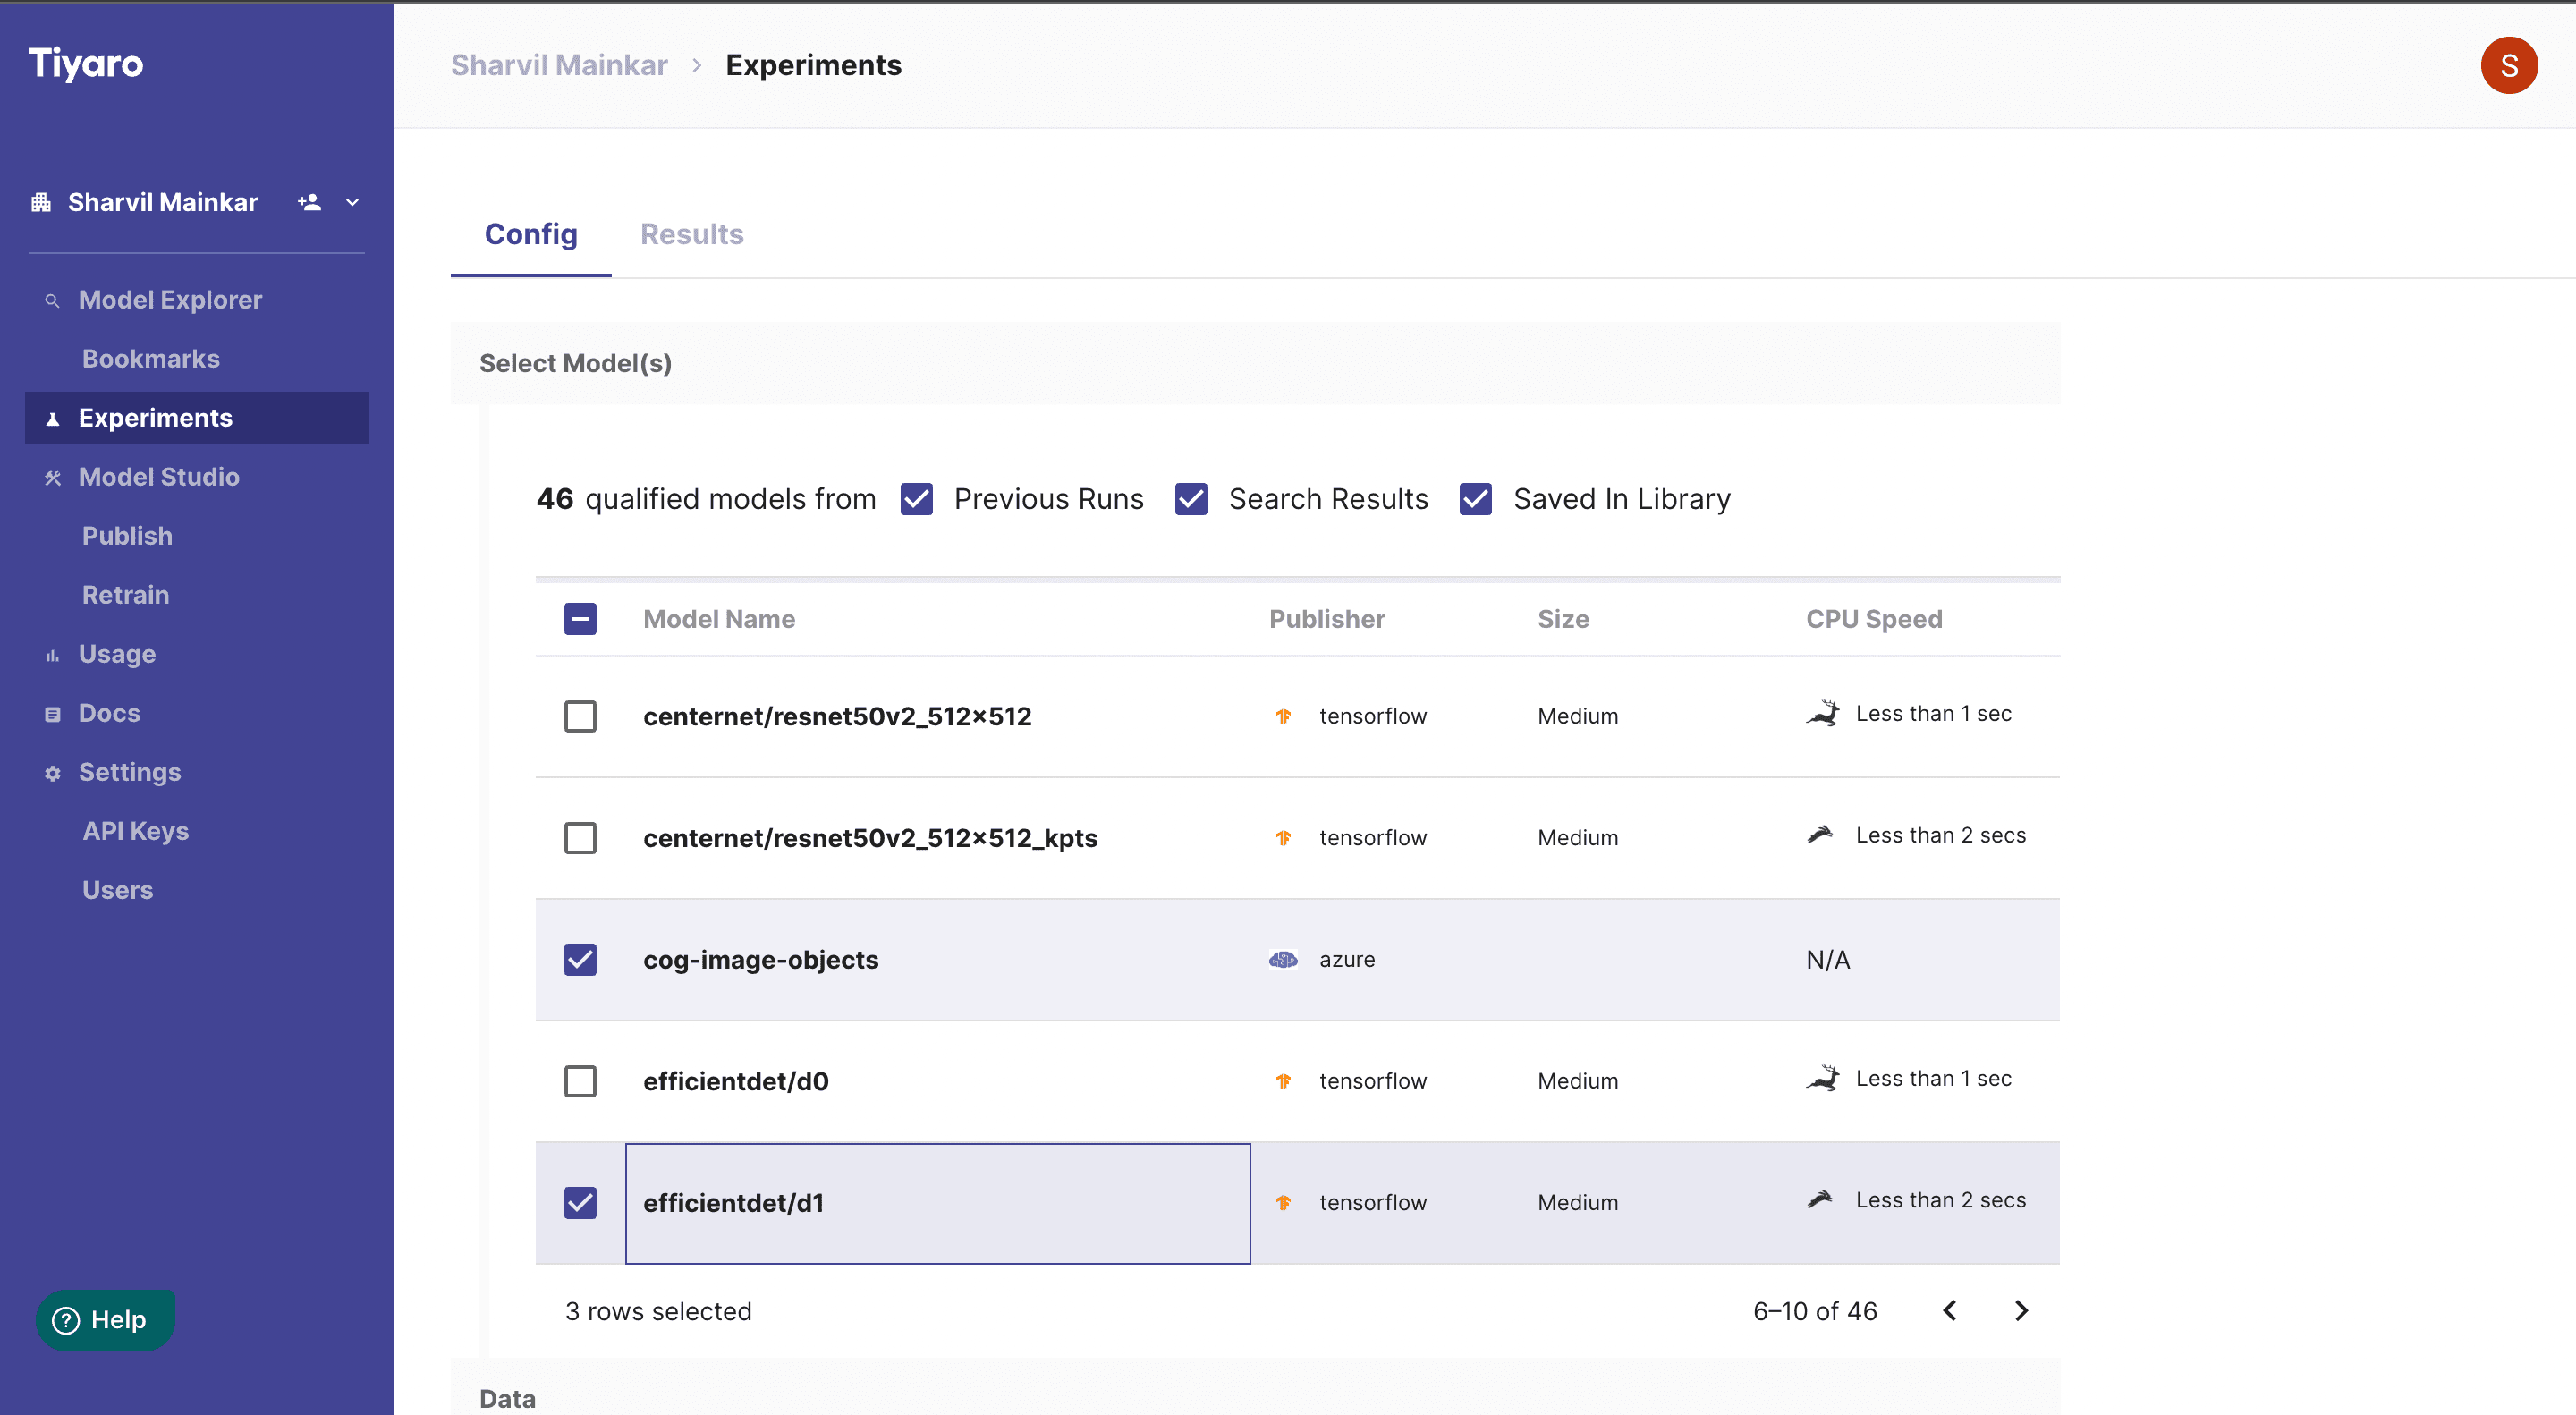Go to previous page of models
This screenshot has width=2576, height=1415.
coord(1950,1310)
